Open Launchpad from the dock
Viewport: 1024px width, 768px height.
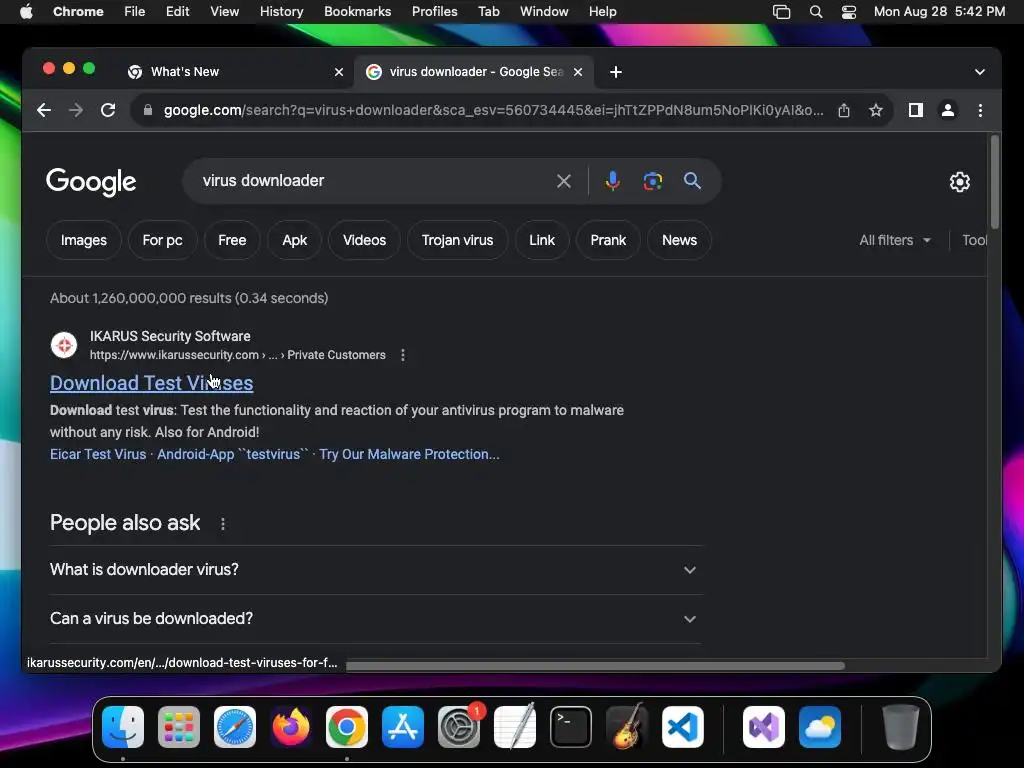179,726
